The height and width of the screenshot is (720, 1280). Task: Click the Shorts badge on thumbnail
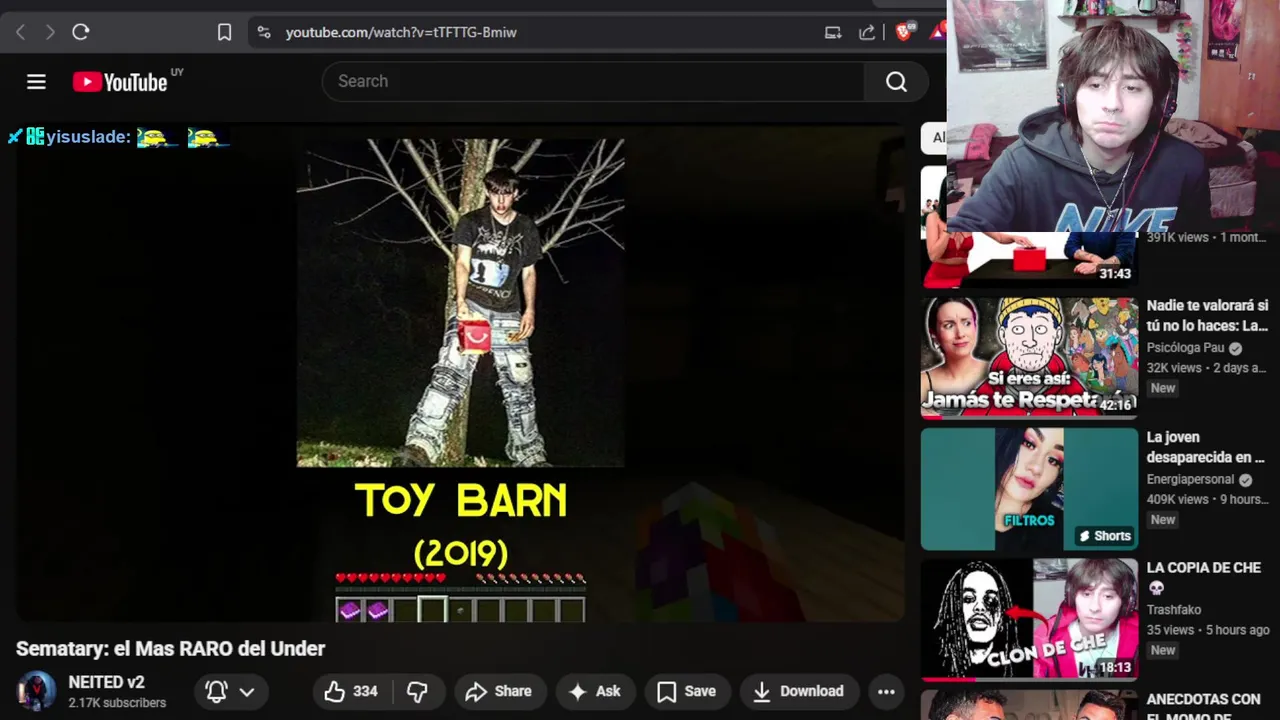1105,536
